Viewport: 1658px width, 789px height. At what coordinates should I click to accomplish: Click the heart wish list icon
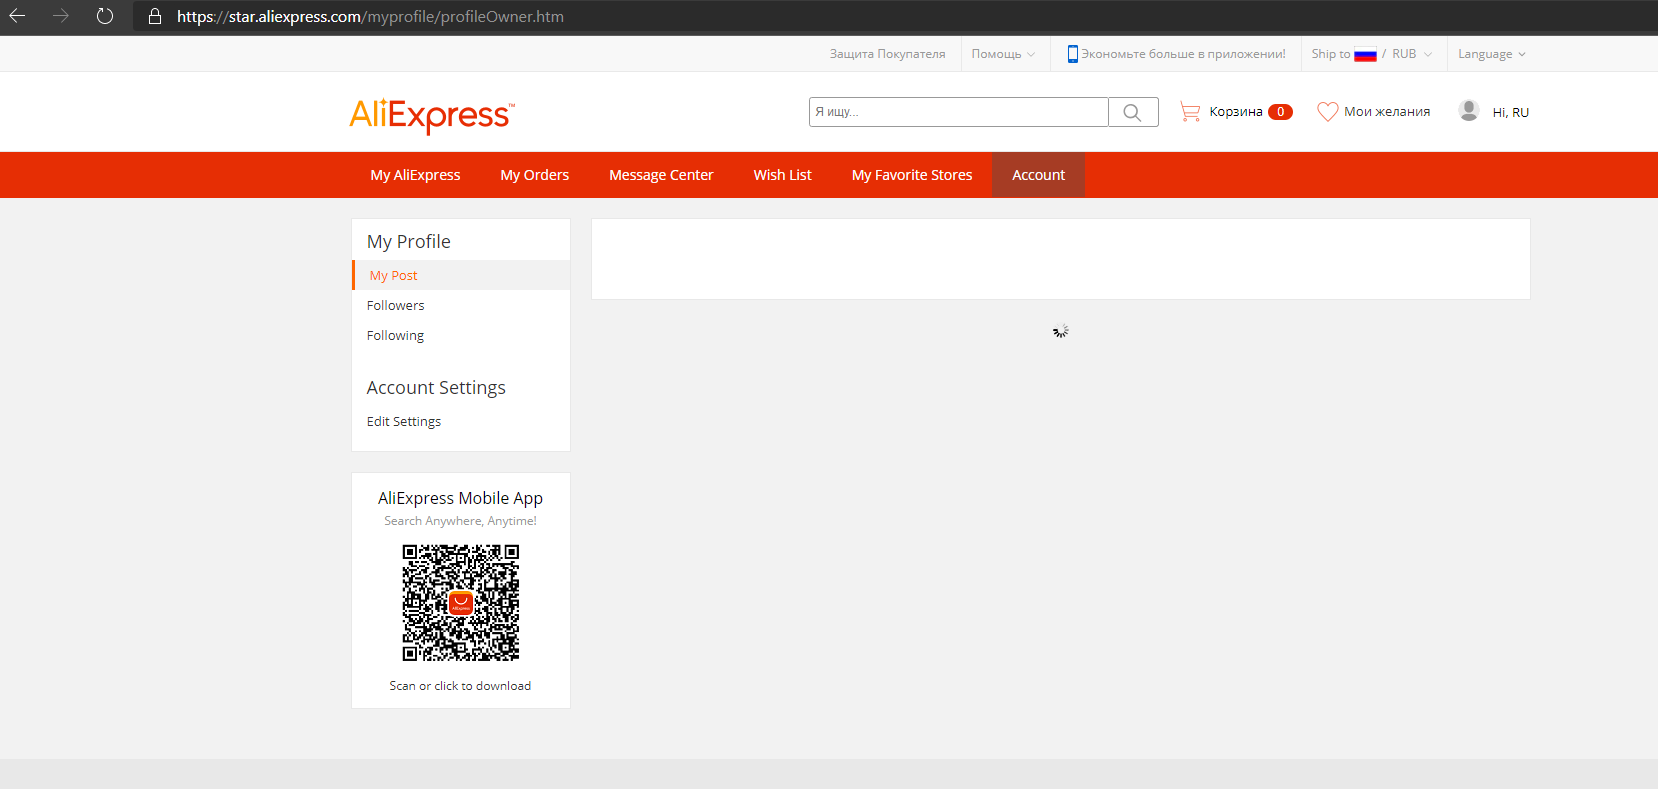click(1327, 112)
